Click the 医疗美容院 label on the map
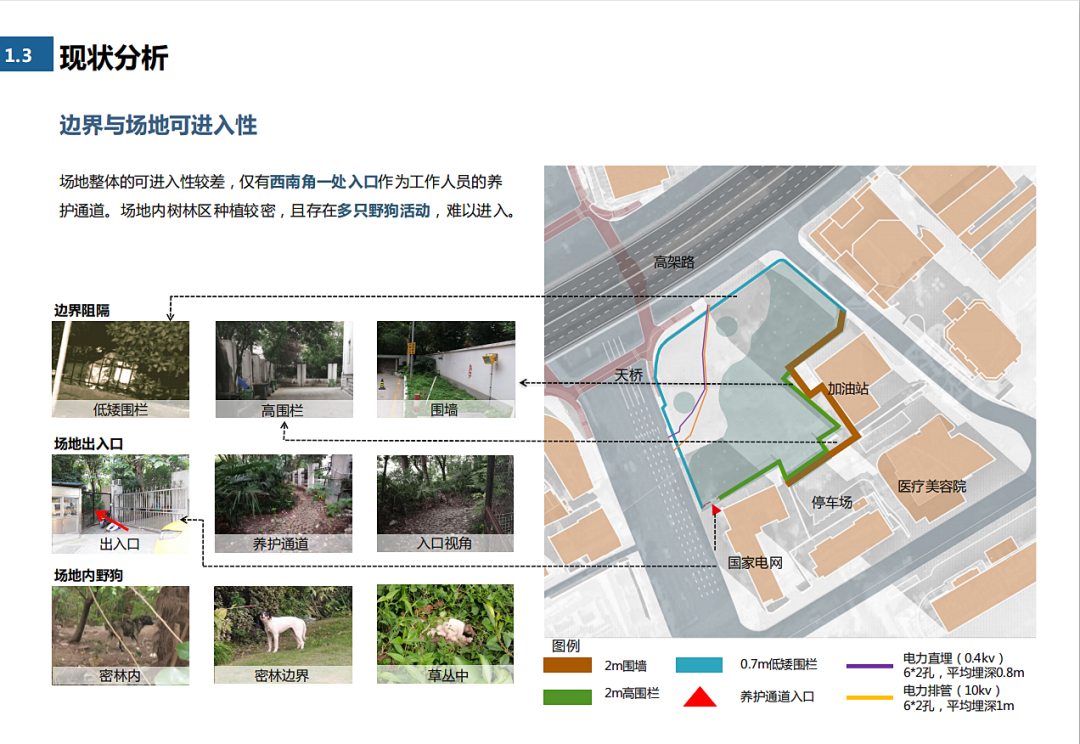Screen dimensions: 1080x744 (x=931, y=486)
